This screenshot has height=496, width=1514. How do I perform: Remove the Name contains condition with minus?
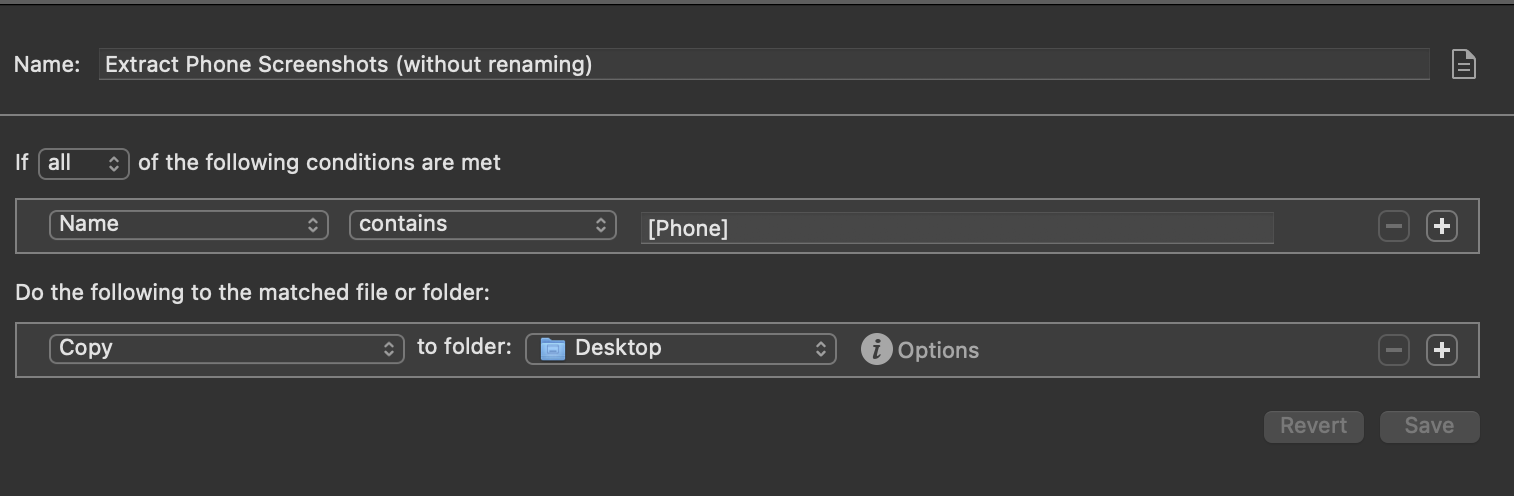click(x=1393, y=226)
